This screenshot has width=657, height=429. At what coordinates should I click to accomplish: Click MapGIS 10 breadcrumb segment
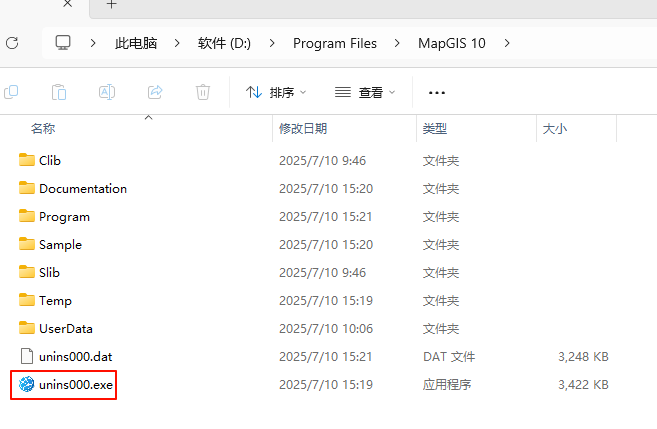point(452,43)
